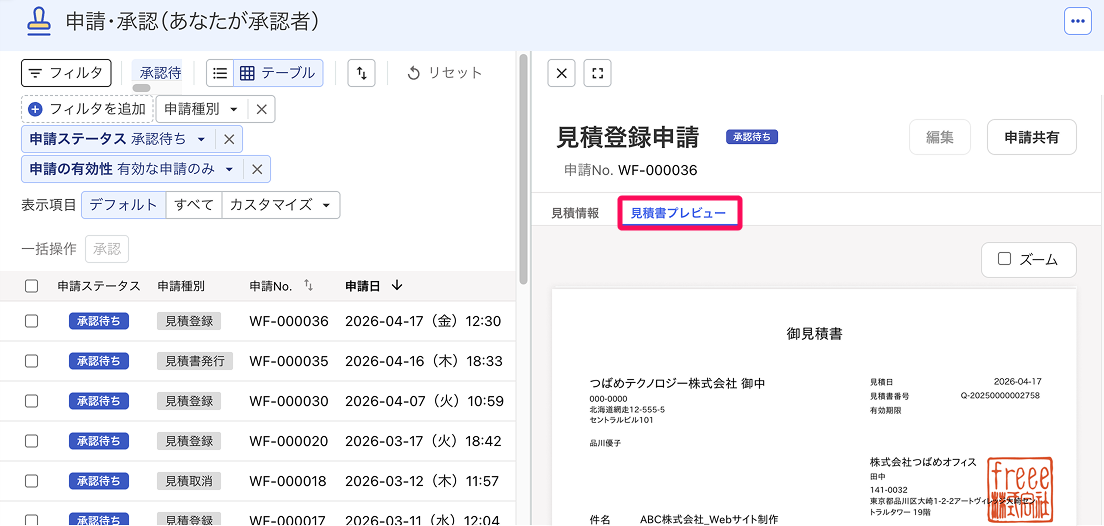The height and width of the screenshot is (526, 1104).
Task: Open the three-dot more options menu
Action: coord(1077,21)
